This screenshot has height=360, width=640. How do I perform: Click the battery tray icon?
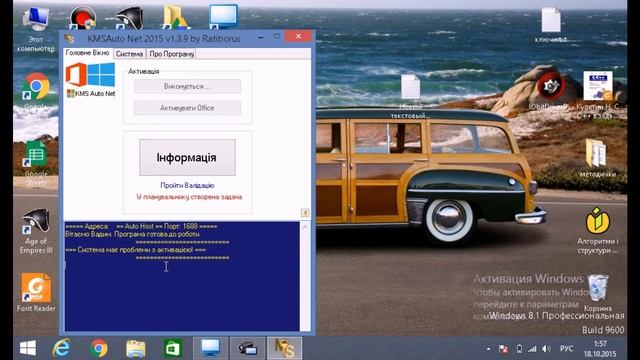pyautogui.click(x=519, y=349)
